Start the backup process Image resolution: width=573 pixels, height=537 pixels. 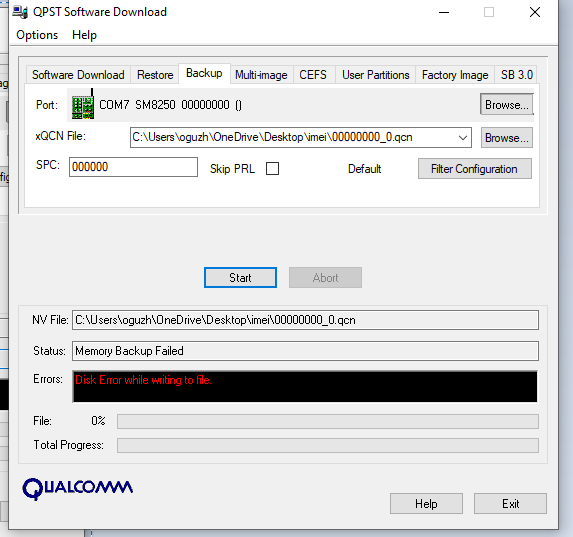click(240, 278)
